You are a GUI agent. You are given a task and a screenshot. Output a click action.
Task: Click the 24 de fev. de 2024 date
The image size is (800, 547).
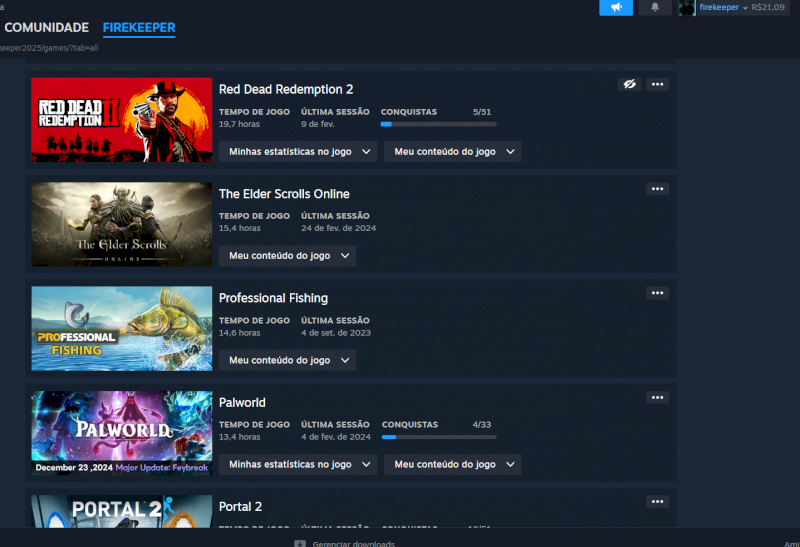[x=338, y=228]
